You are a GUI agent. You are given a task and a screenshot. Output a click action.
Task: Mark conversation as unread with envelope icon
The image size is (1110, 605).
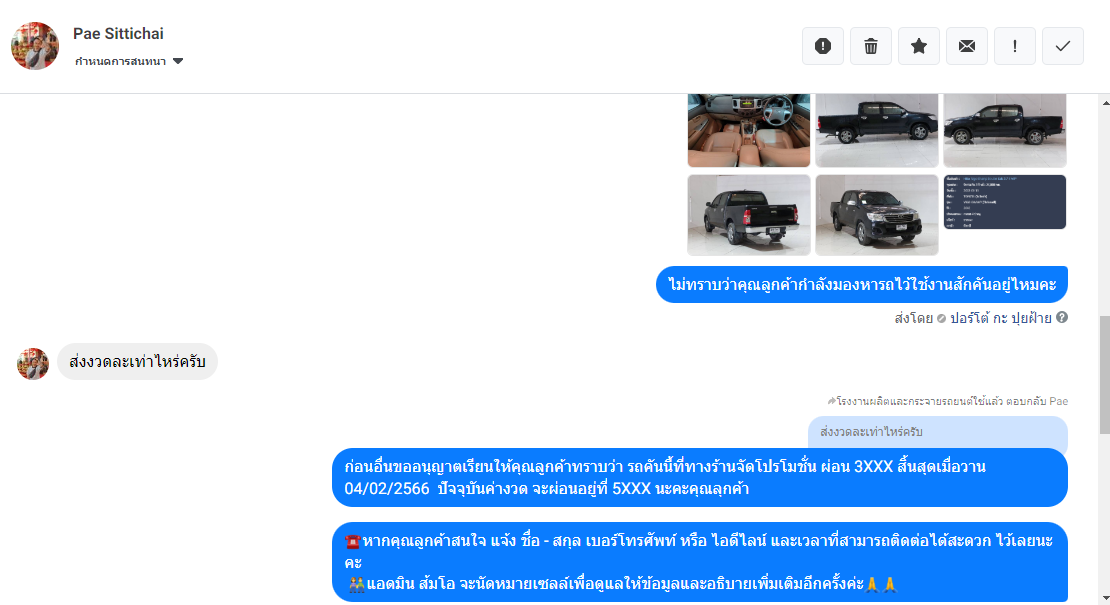pyautogui.click(x=967, y=46)
